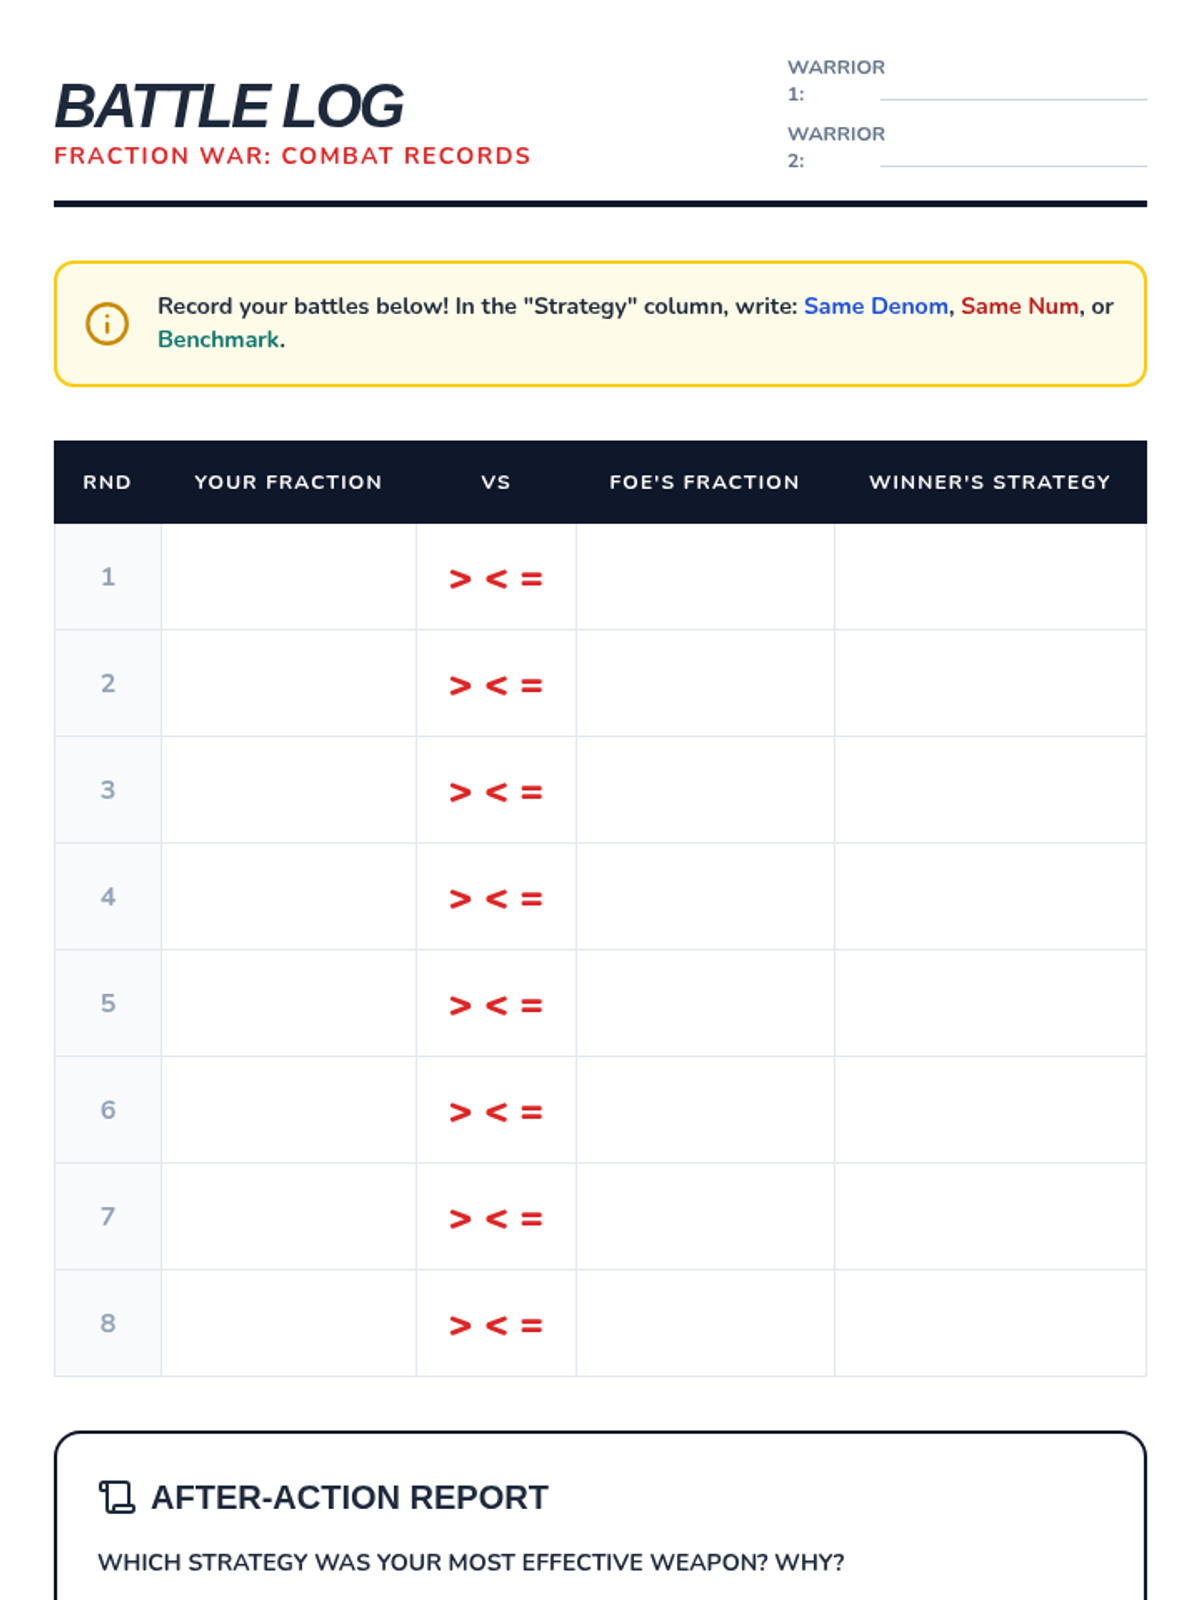Click the greater-than symbol in round 5

click(460, 1005)
